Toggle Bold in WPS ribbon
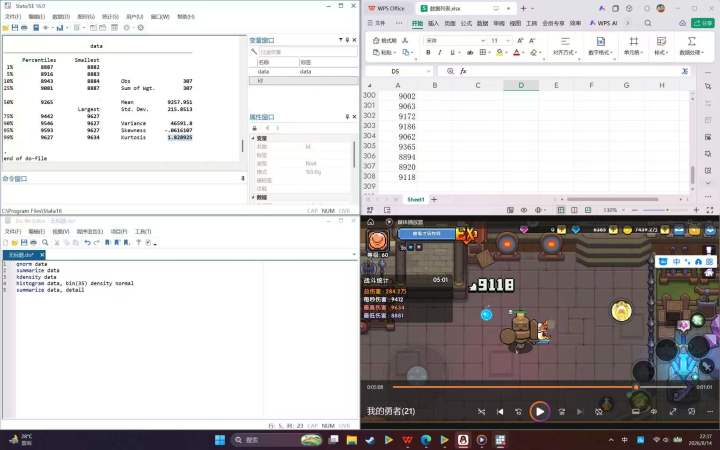The image size is (720, 450). (428, 53)
